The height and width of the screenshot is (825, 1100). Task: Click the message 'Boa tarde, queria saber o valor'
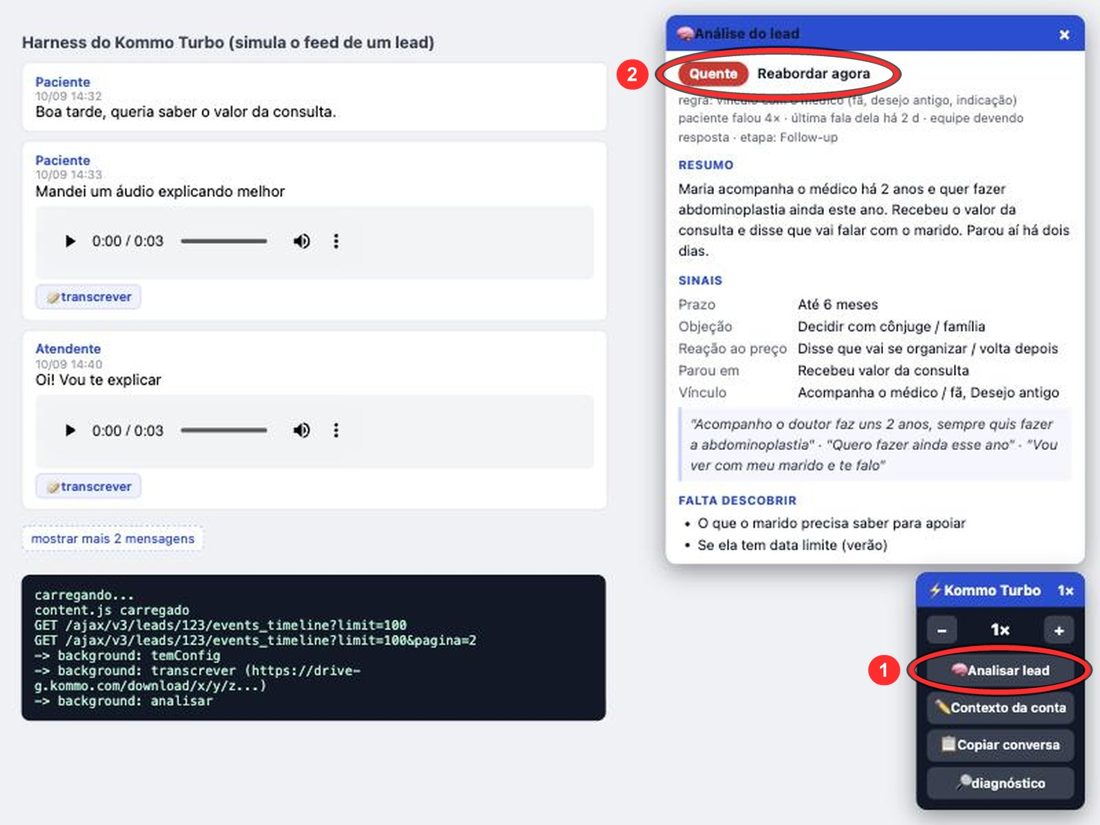point(185,112)
